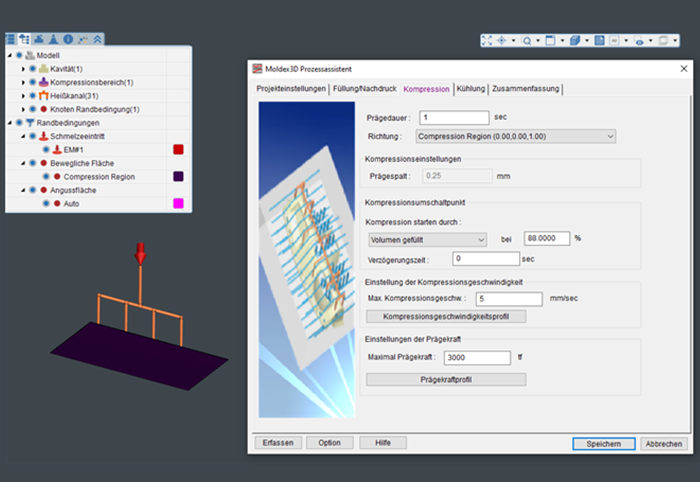Toggle visibility dot of Modell
Screen dimensions: 700x482
(x=19, y=55)
